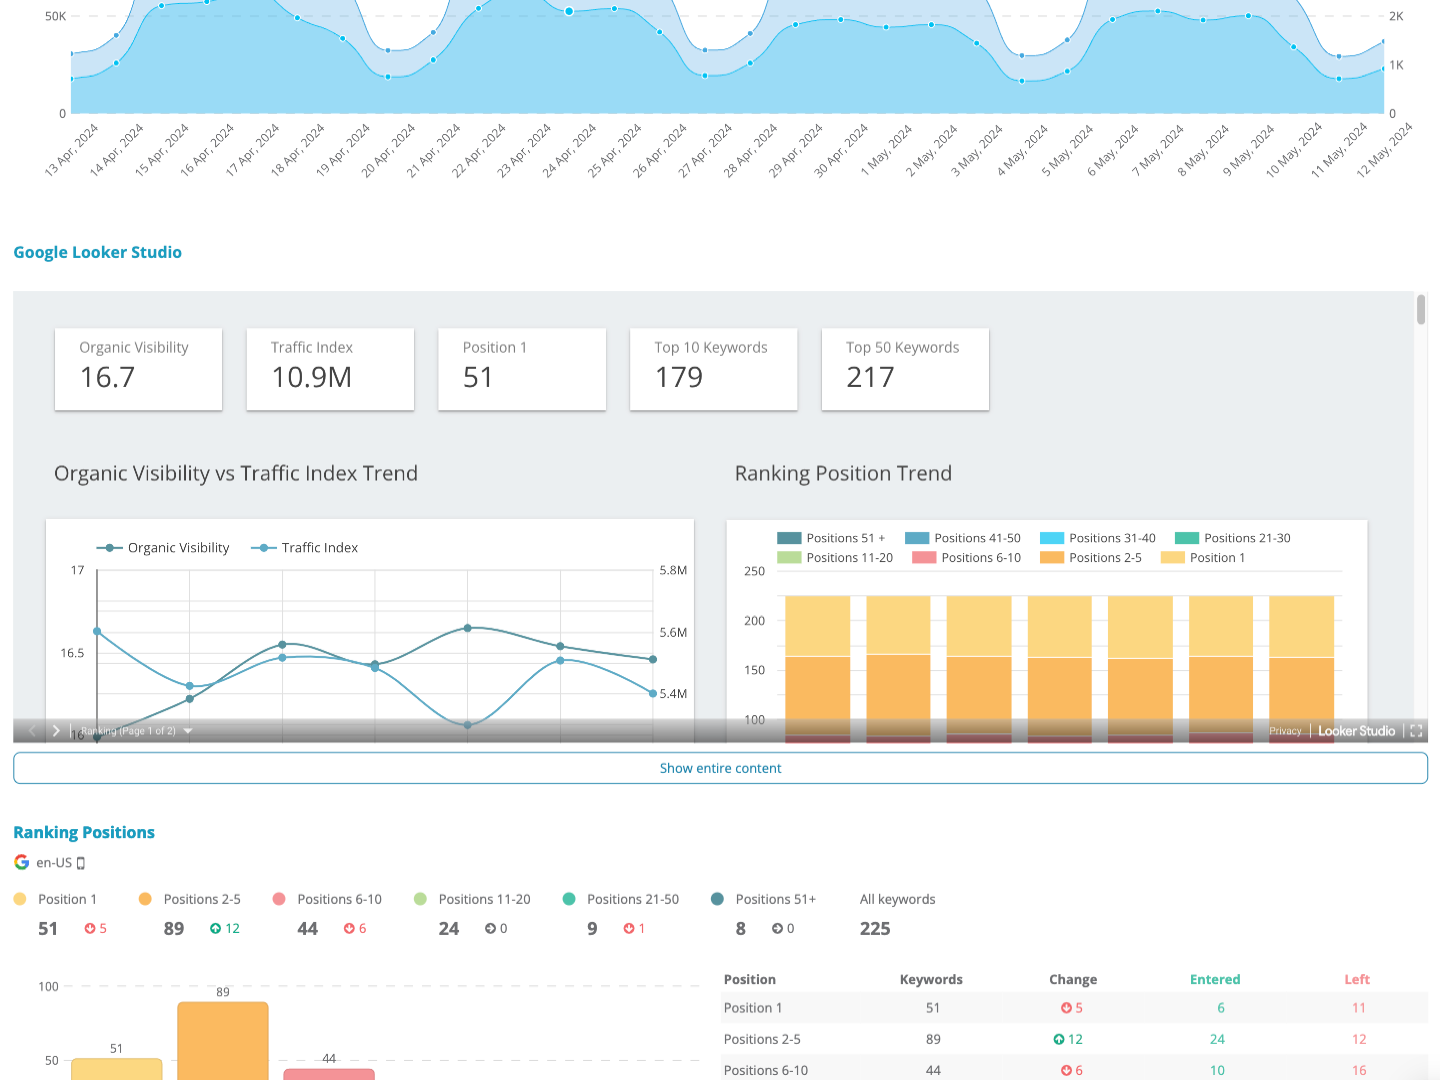
Task: Click the grey change icon under Positions 51+
Action: (777, 929)
